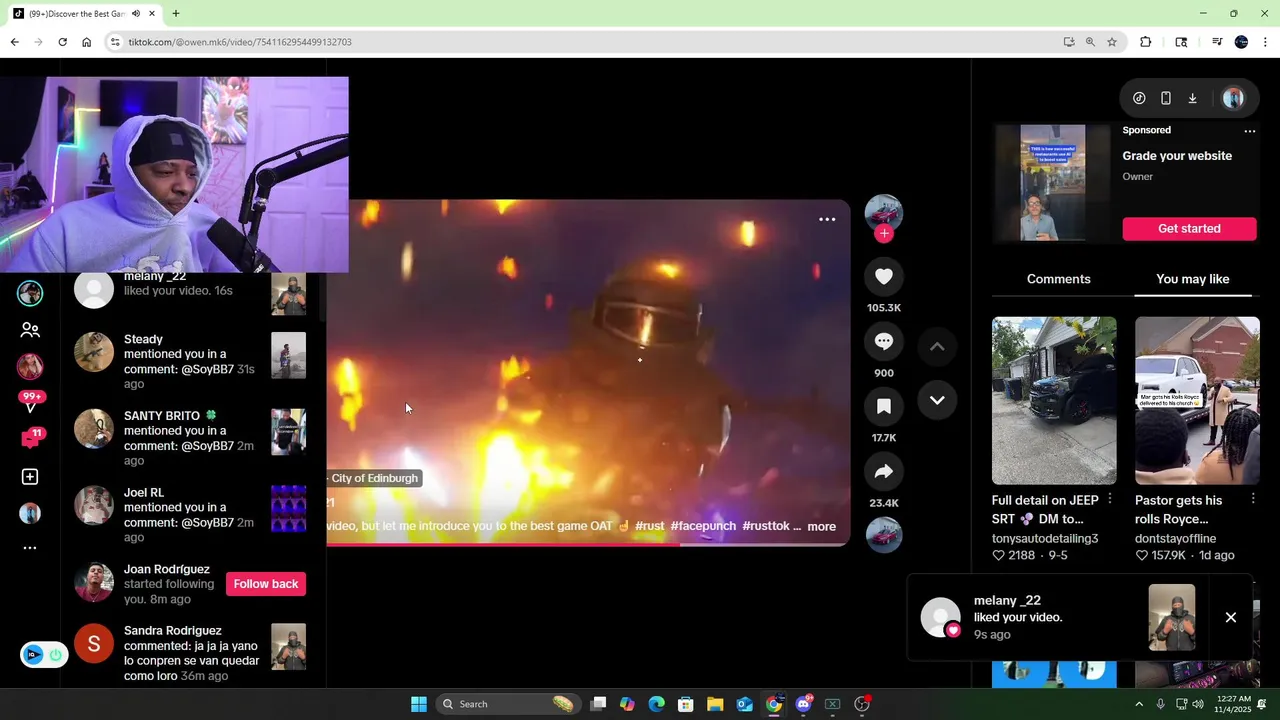Dismiss the melany _22 notification popup
This screenshot has height=720, width=1280.
pyautogui.click(x=1231, y=618)
